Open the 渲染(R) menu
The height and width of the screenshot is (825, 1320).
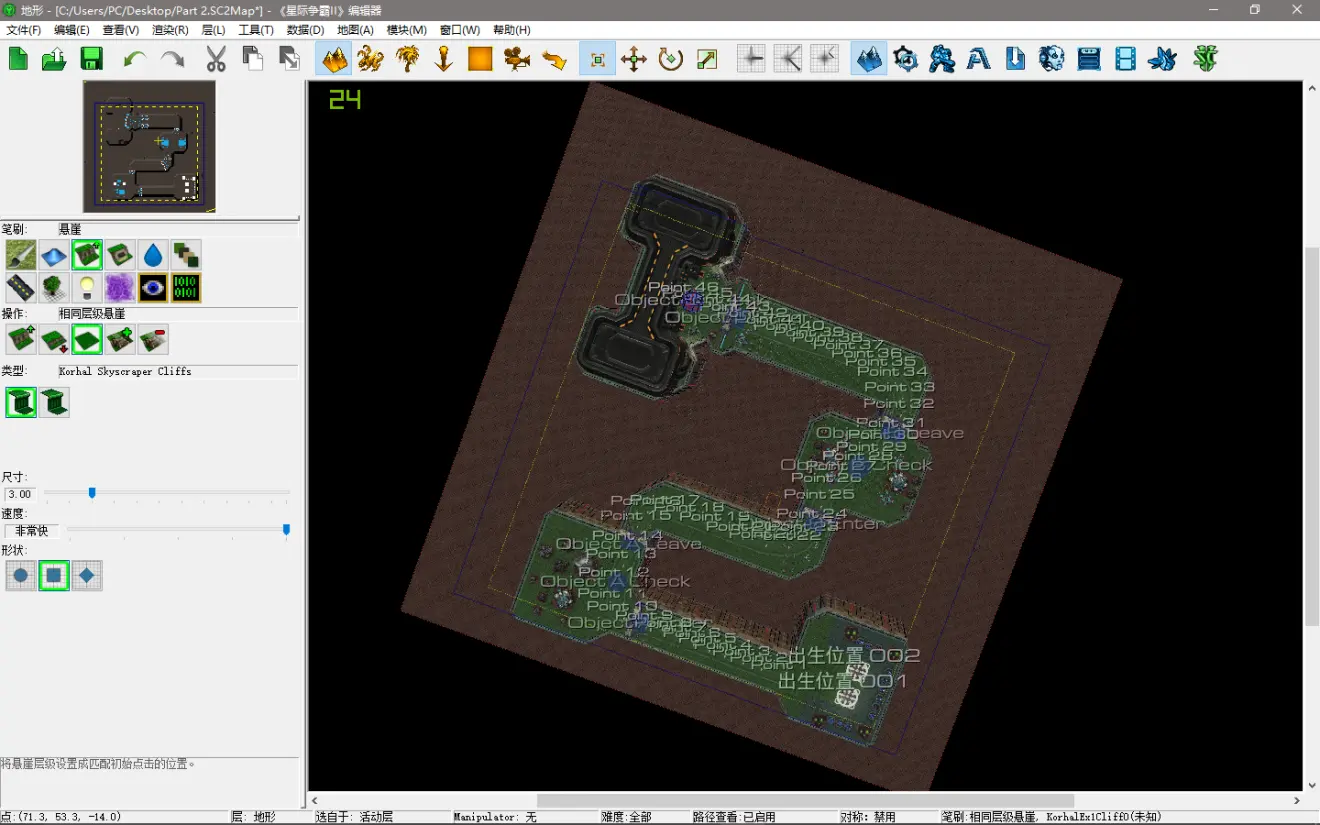point(170,30)
